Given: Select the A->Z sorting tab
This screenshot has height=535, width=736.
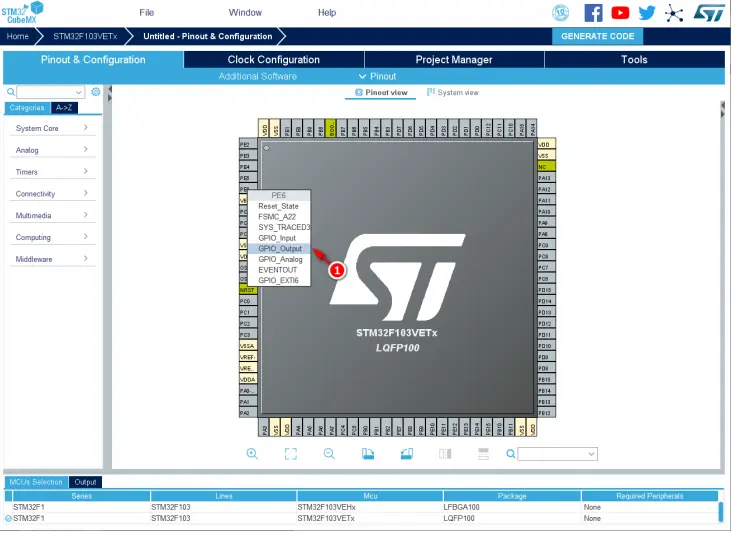Looking at the screenshot, I should coord(64,107).
